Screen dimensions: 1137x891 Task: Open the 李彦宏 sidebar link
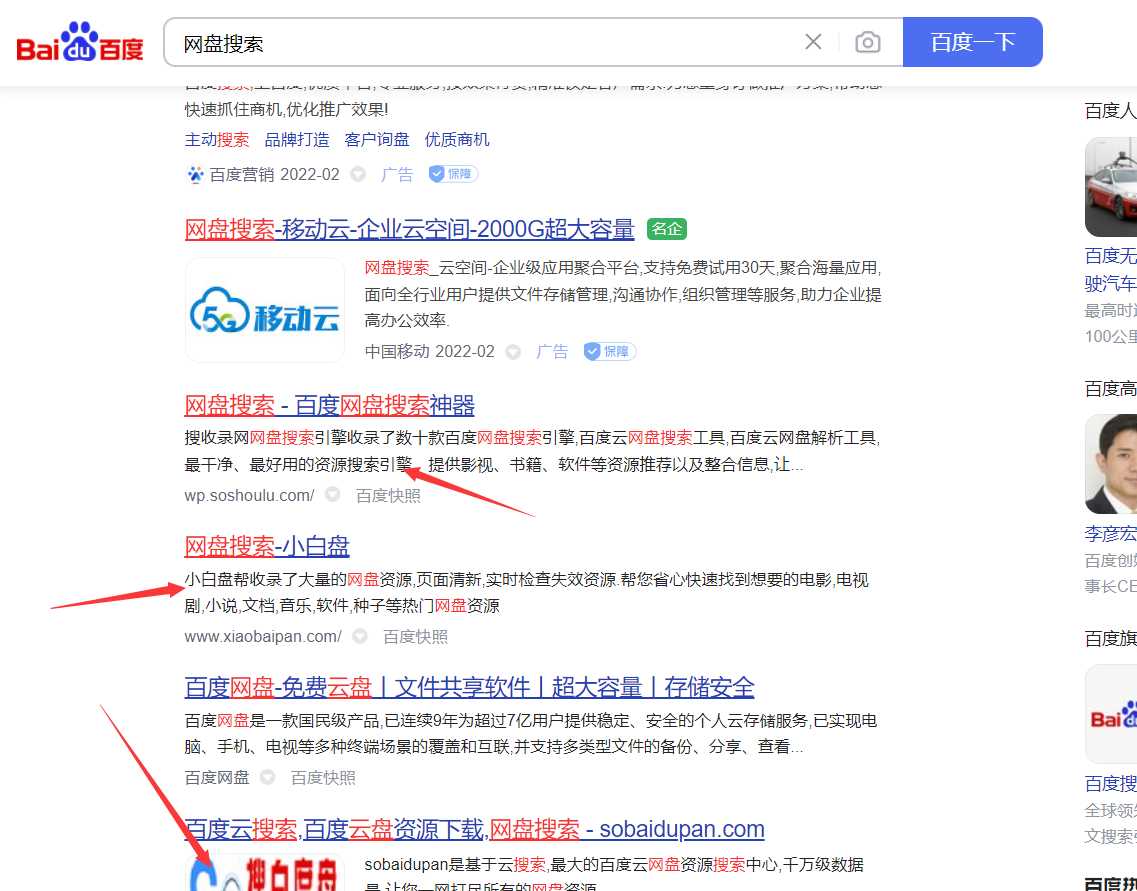click(1110, 534)
